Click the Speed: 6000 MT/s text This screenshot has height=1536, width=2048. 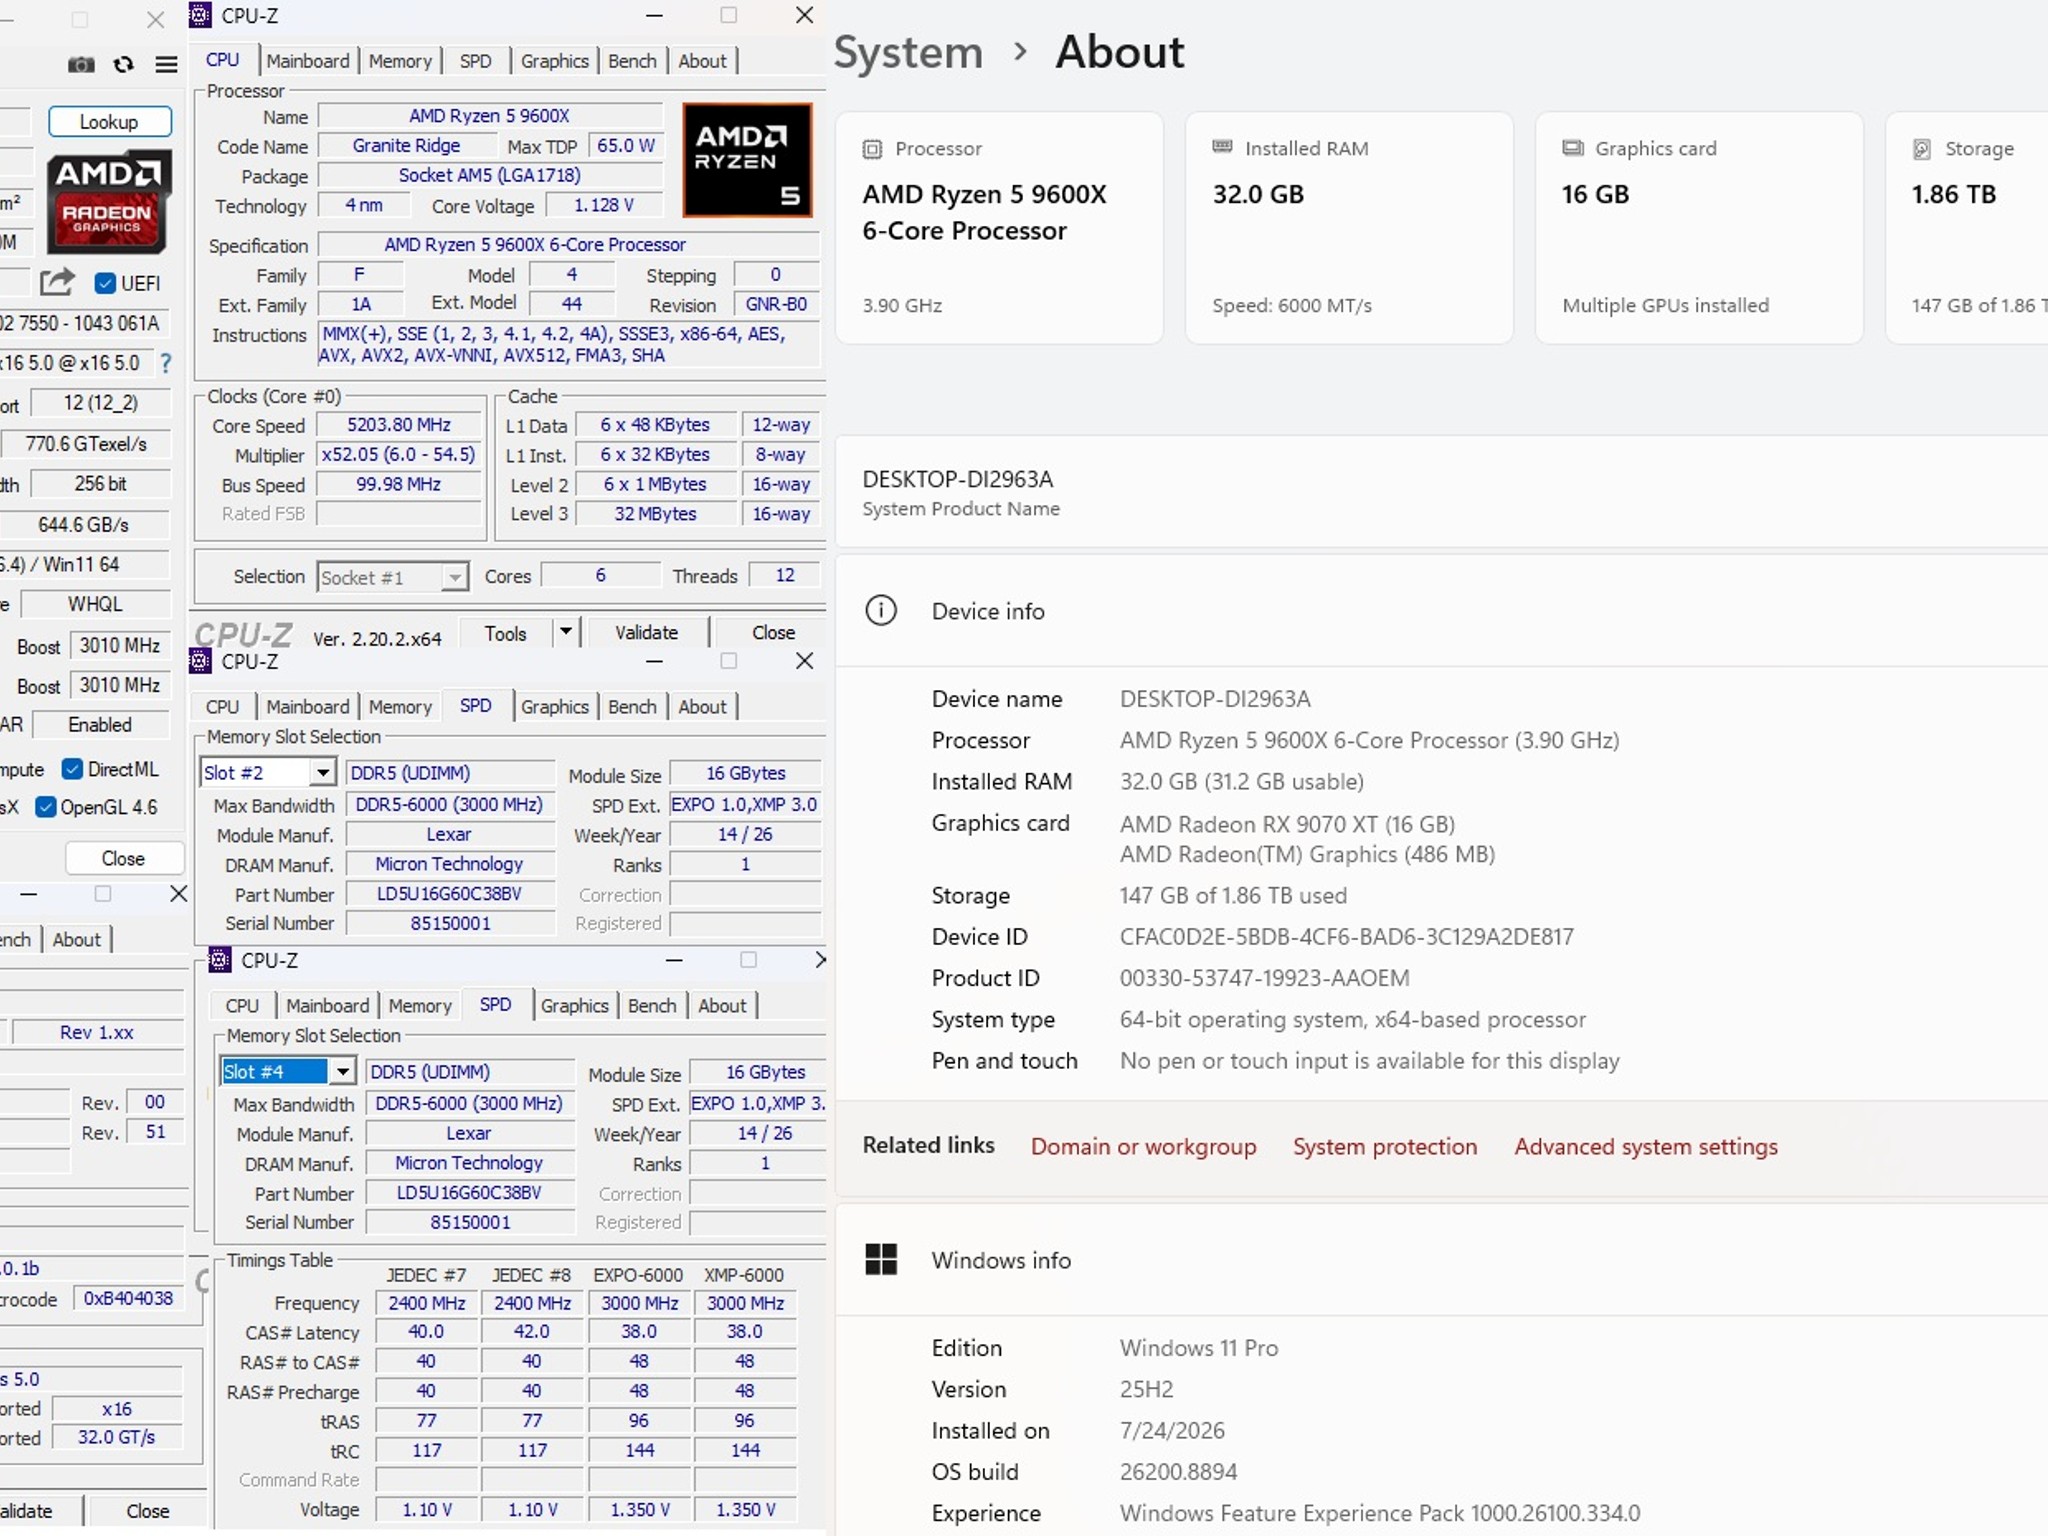click(1291, 306)
